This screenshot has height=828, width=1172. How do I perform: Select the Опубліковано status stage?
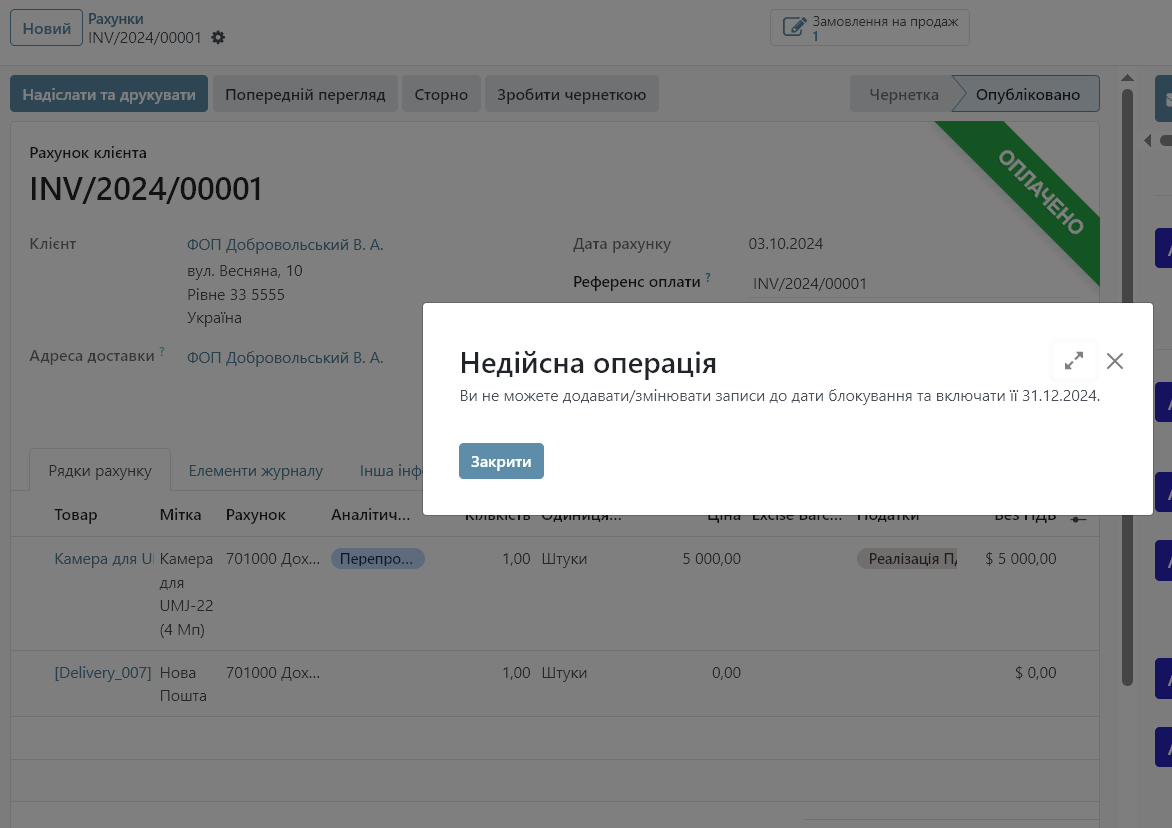[1027, 94]
